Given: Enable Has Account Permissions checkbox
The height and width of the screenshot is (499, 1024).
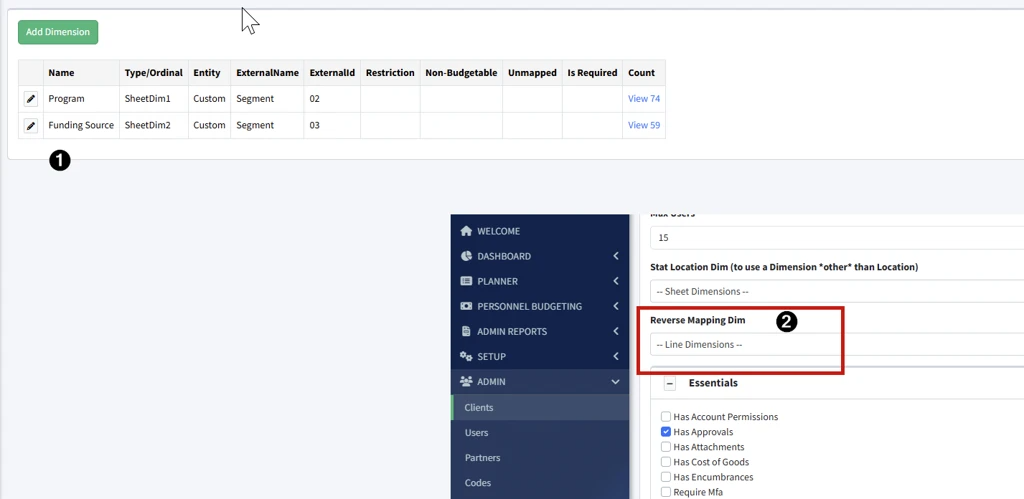Looking at the screenshot, I should [x=665, y=417].
